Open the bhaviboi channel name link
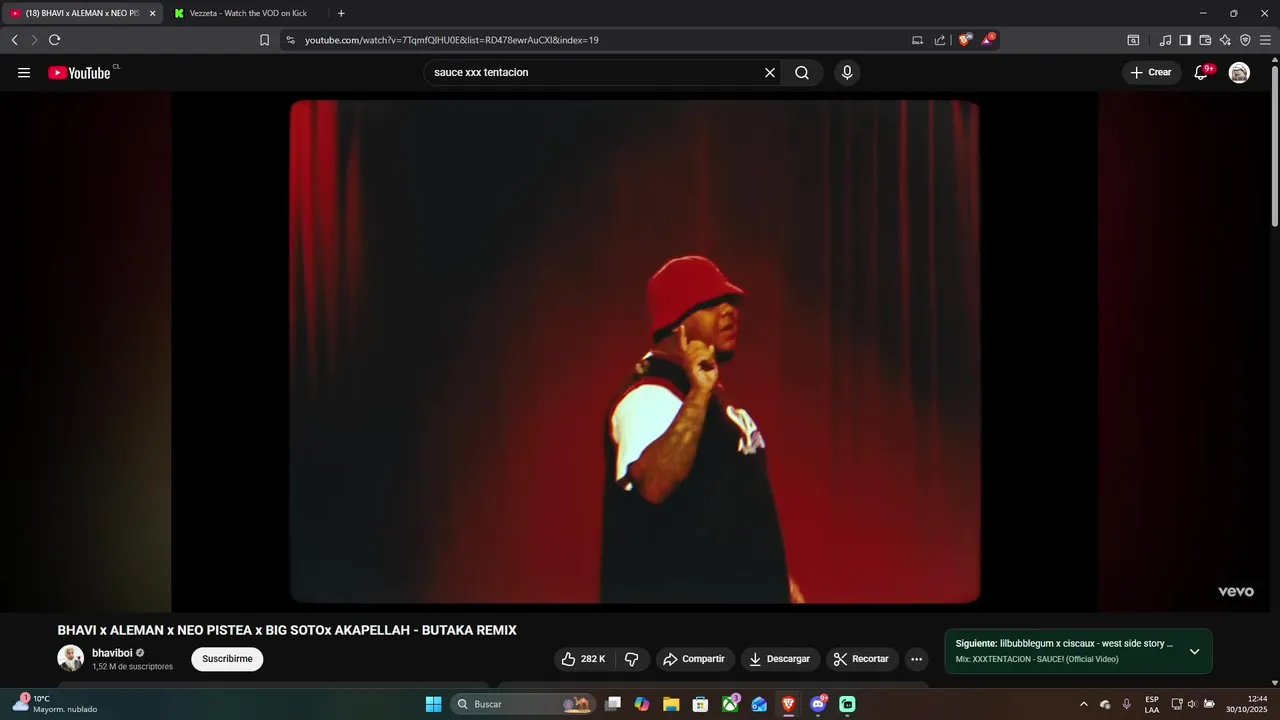The width and height of the screenshot is (1280, 720). 112,653
